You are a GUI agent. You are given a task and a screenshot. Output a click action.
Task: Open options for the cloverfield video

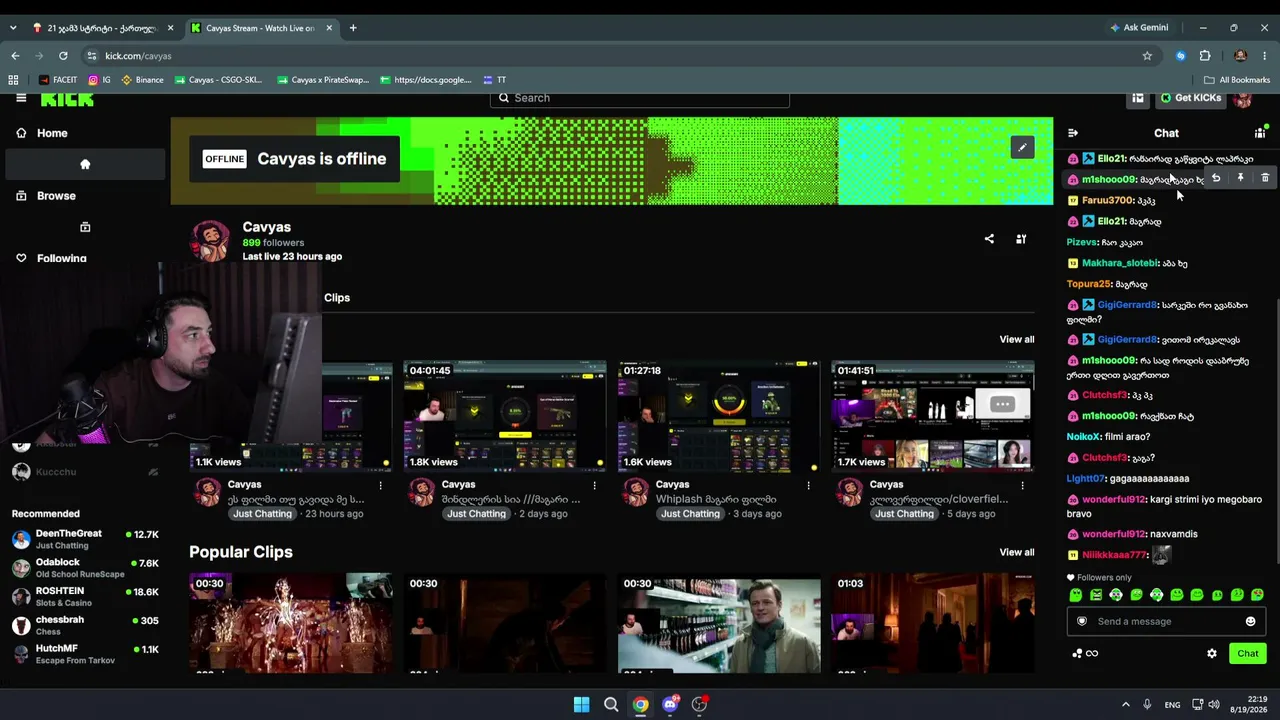(1022, 486)
